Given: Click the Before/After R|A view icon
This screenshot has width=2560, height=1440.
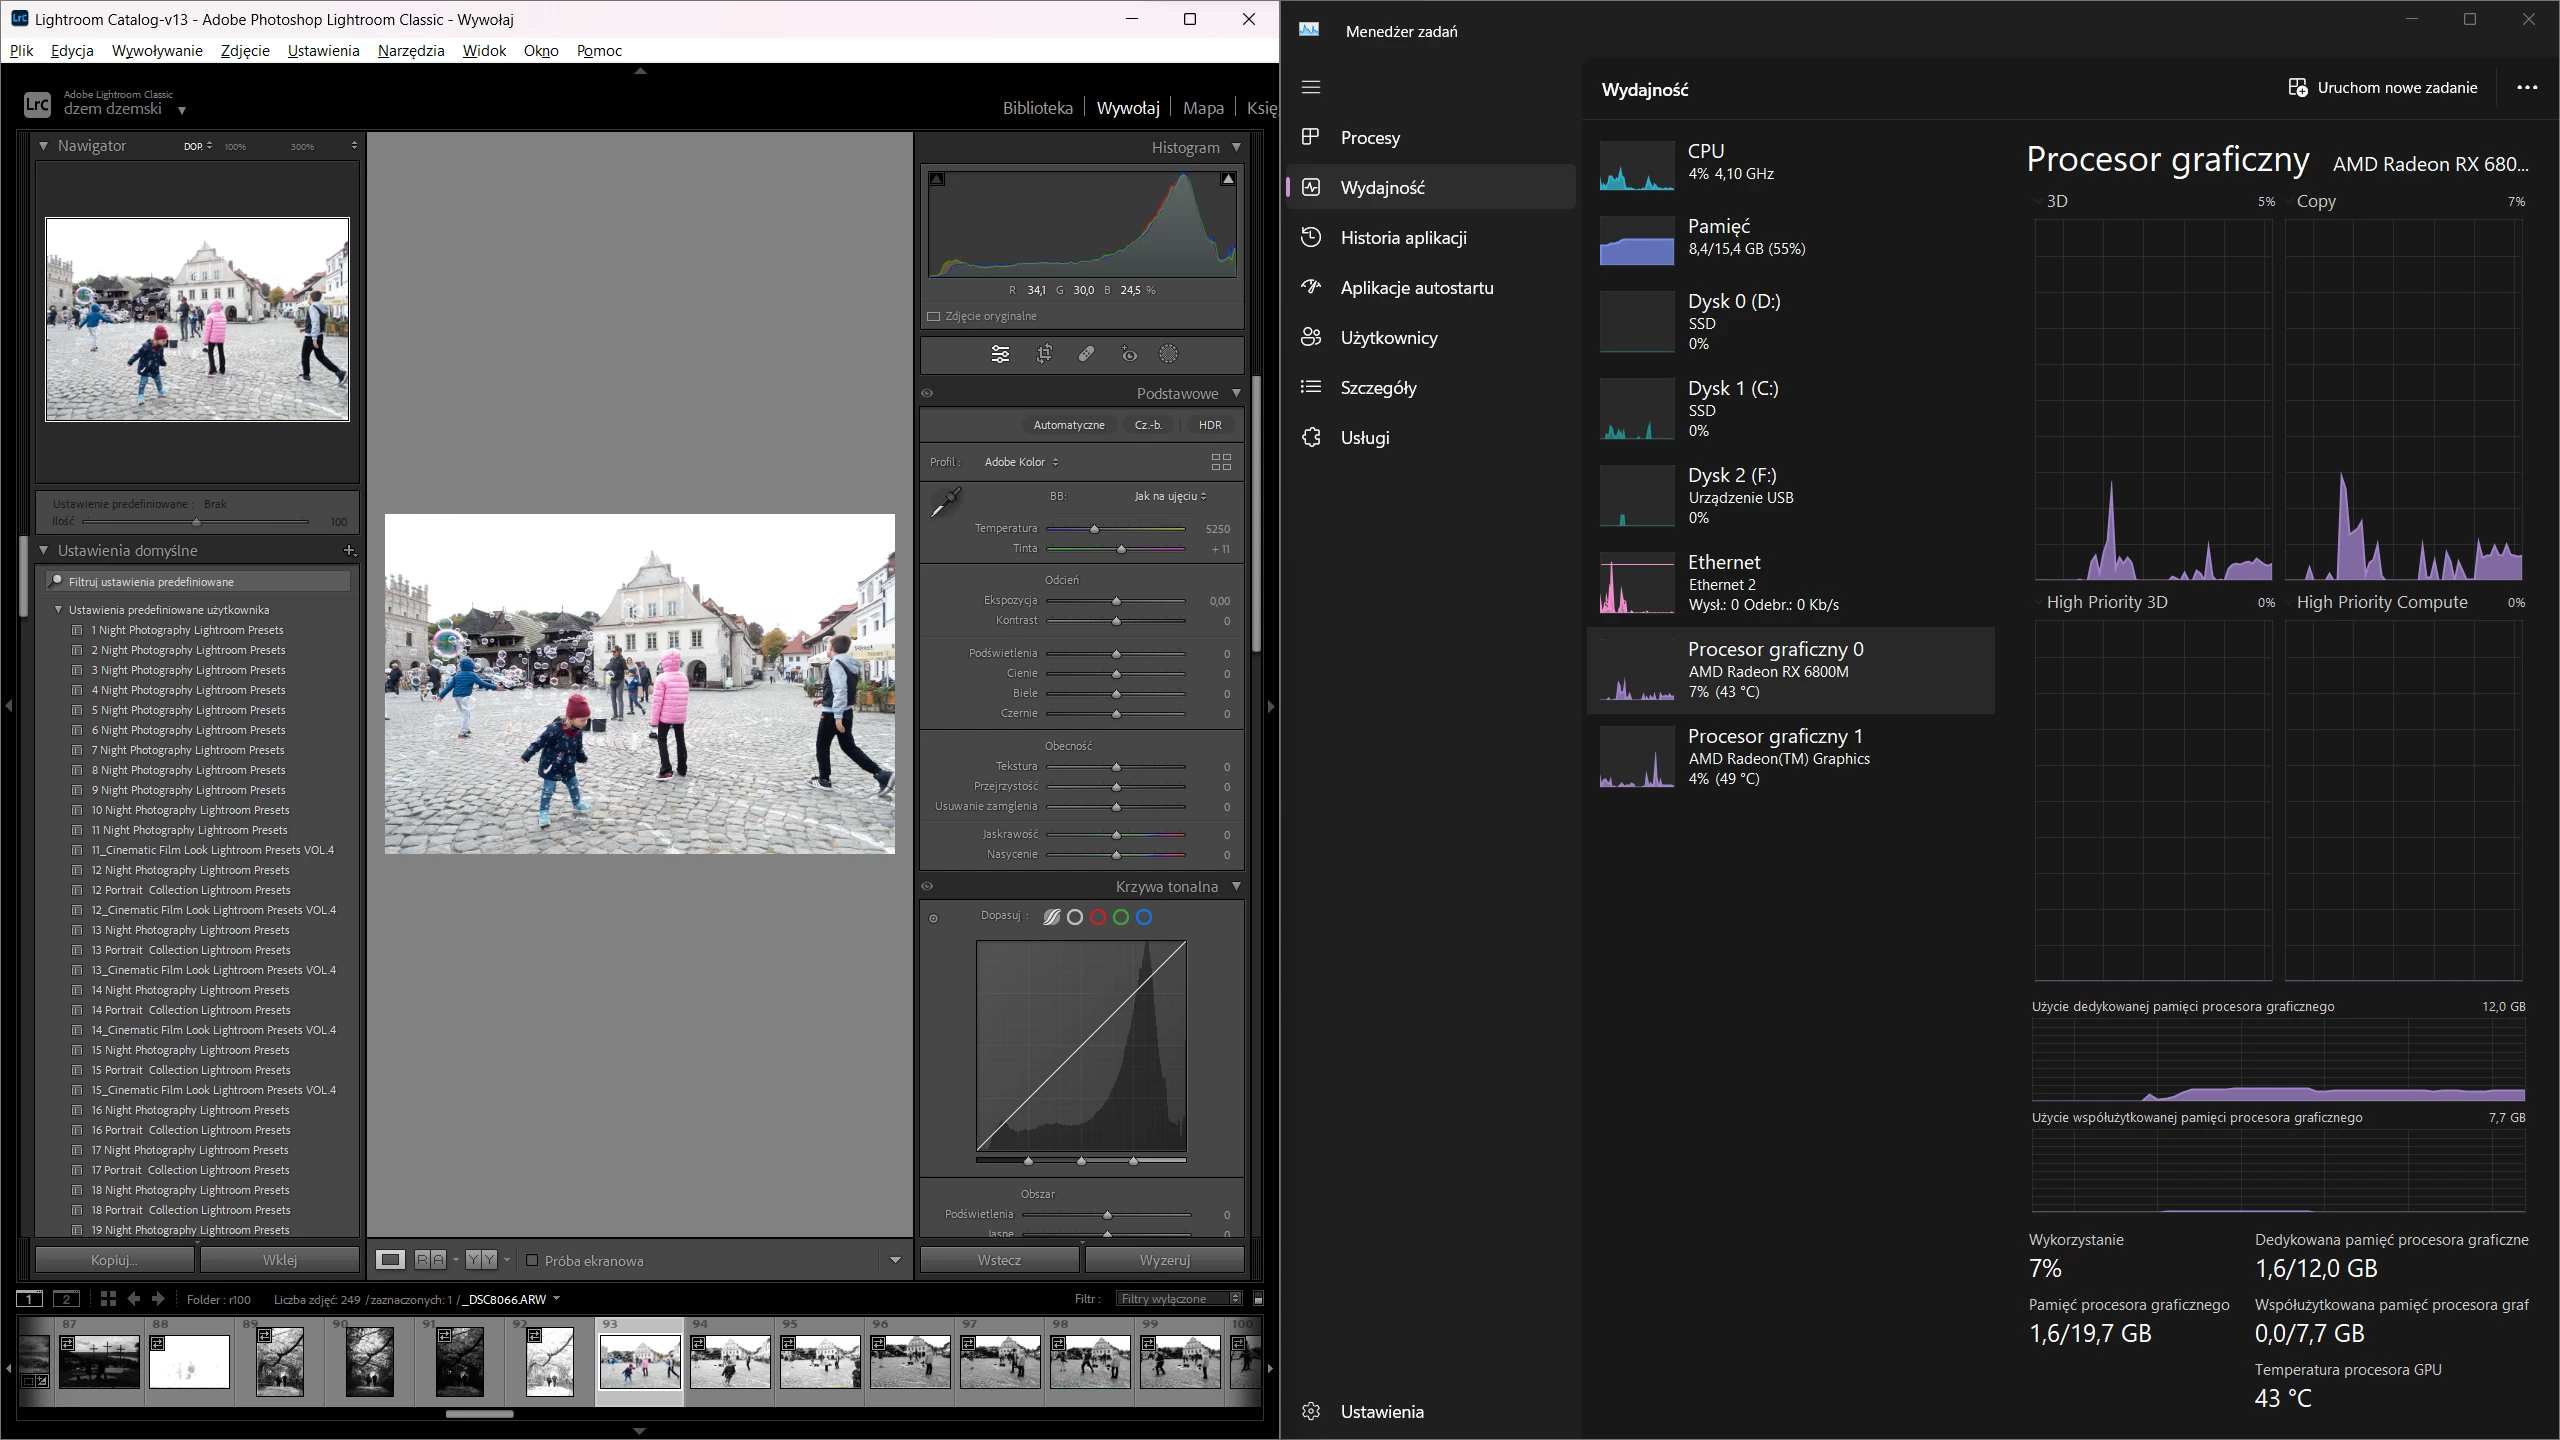Looking at the screenshot, I should click(x=430, y=1260).
